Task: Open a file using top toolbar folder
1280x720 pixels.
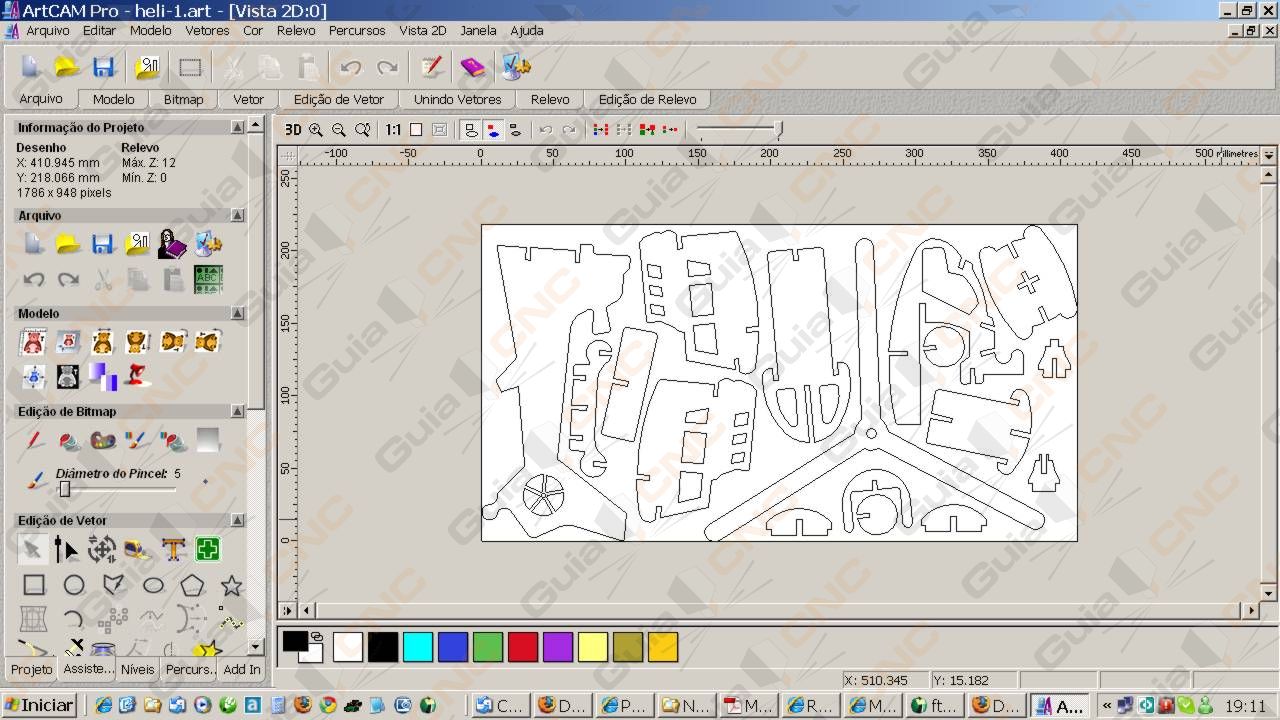Action: 67,67
